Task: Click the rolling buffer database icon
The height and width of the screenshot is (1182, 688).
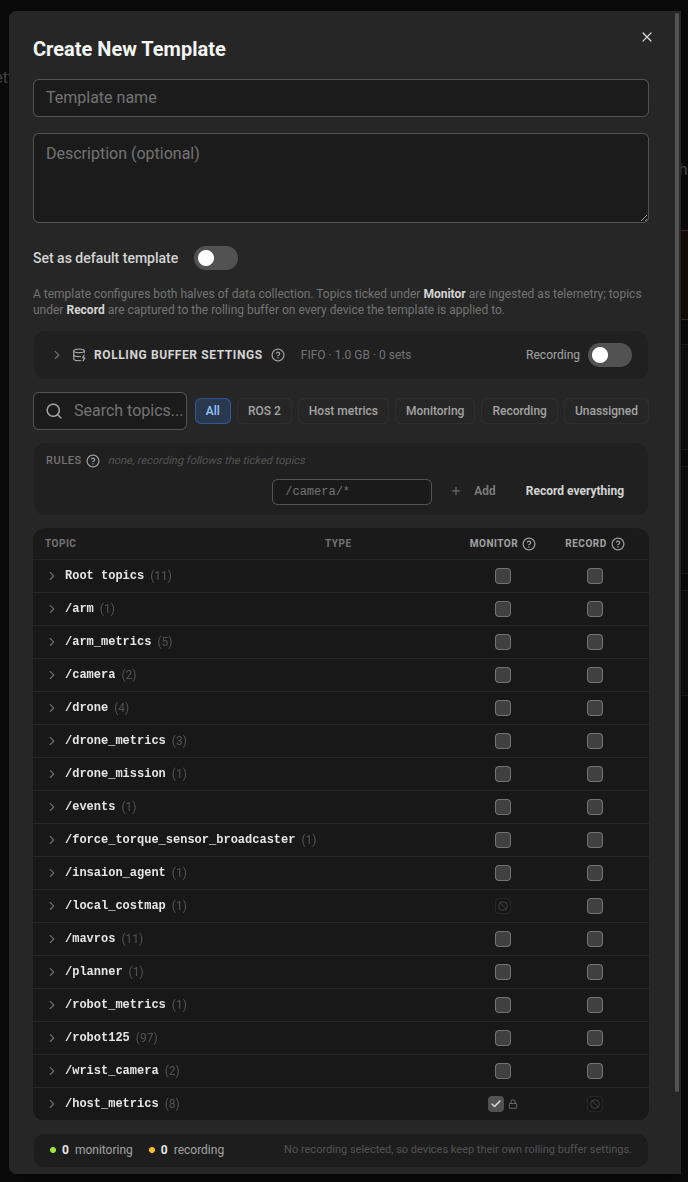Action: tap(78, 355)
